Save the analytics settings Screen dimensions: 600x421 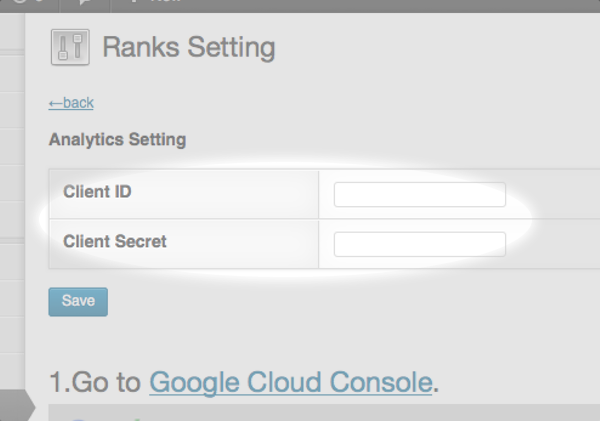pos(78,302)
